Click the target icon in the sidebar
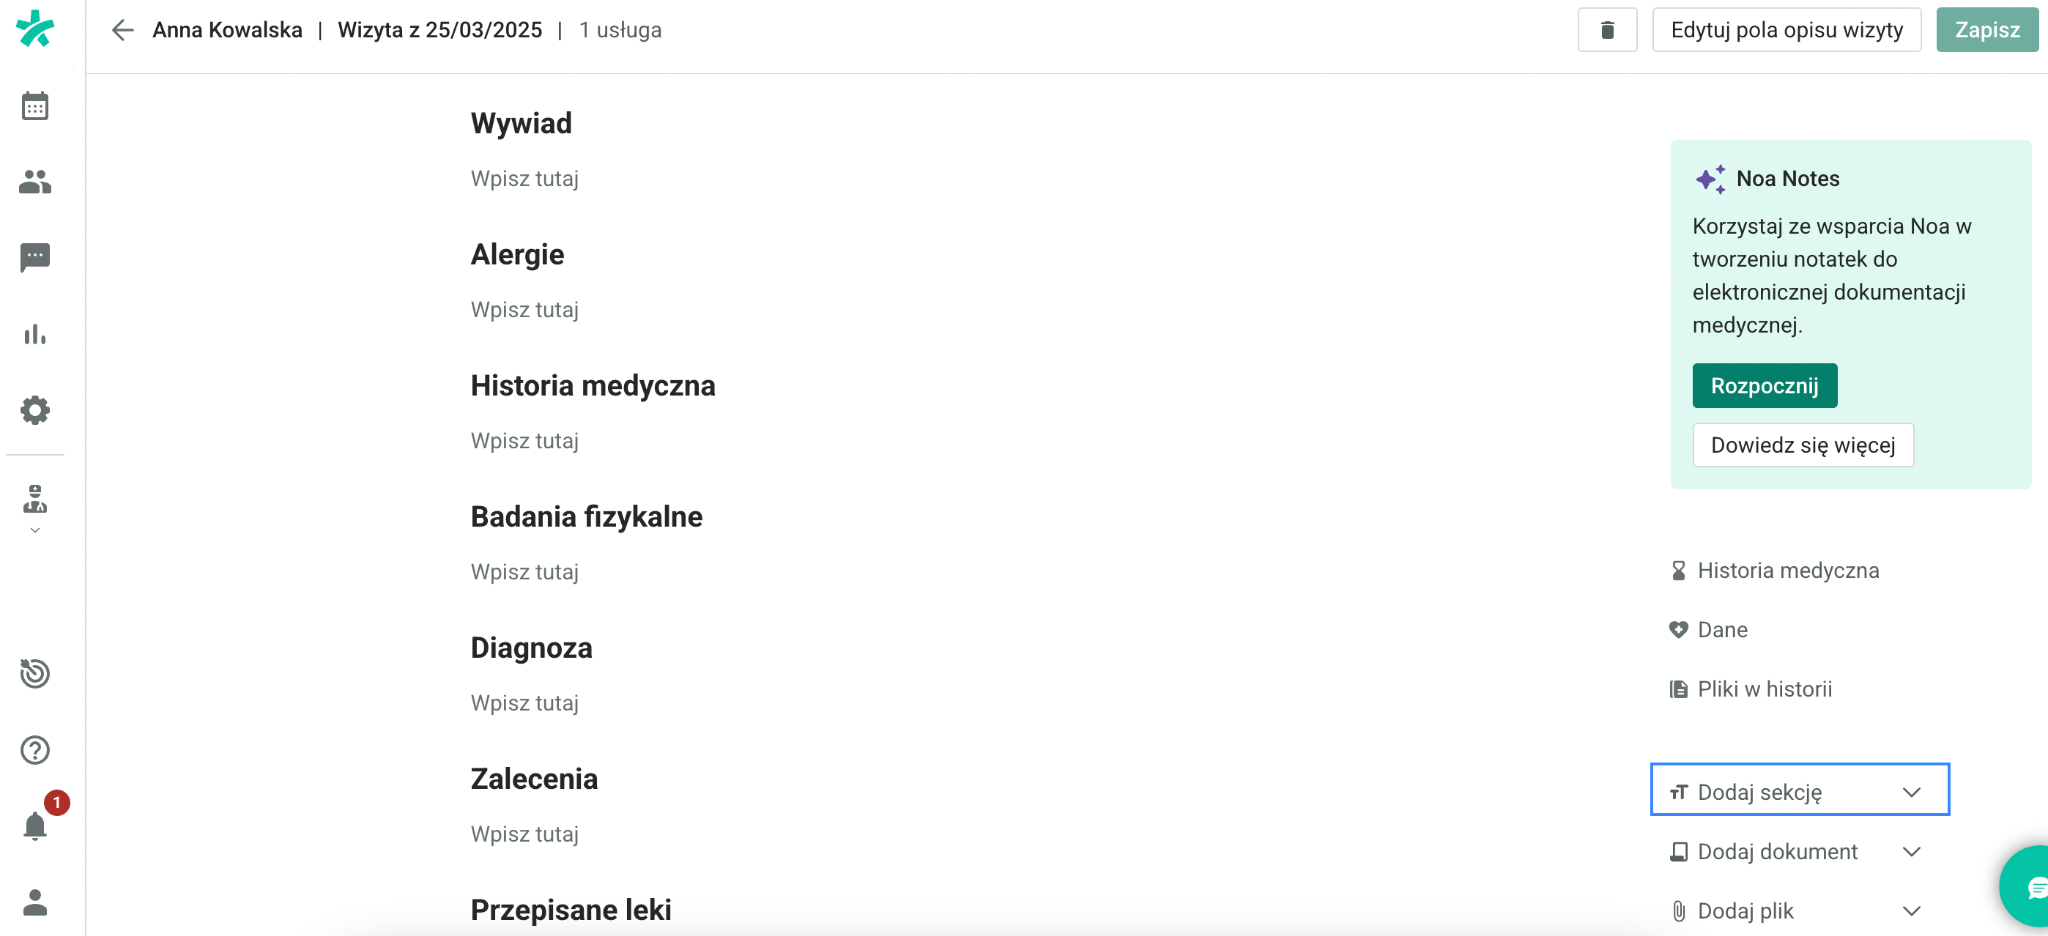The height and width of the screenshot is (936, 2048). [x=35, y=673]
